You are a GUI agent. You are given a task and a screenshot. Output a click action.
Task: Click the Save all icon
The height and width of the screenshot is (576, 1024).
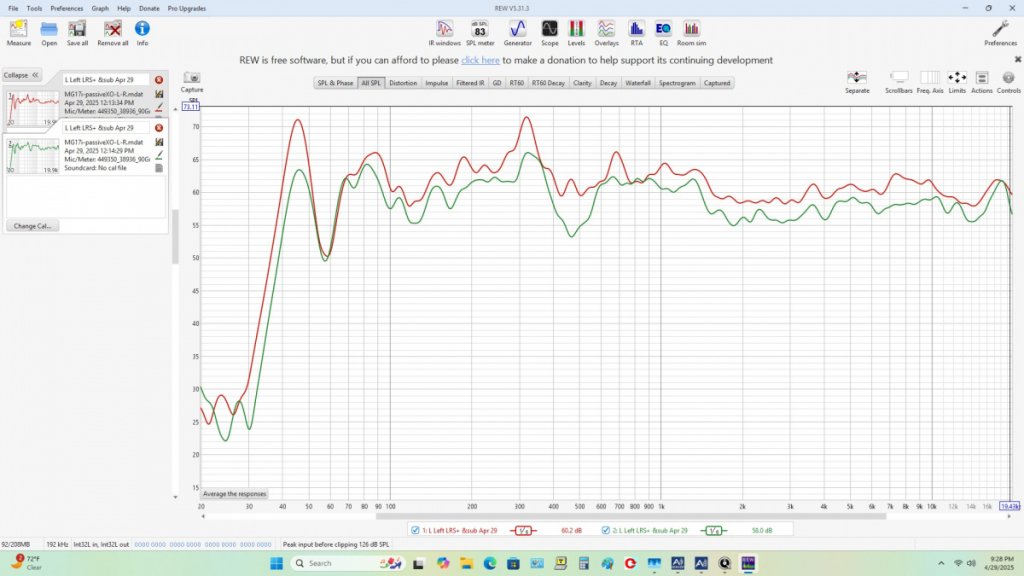pyautogui.click(x=77, y=33)
